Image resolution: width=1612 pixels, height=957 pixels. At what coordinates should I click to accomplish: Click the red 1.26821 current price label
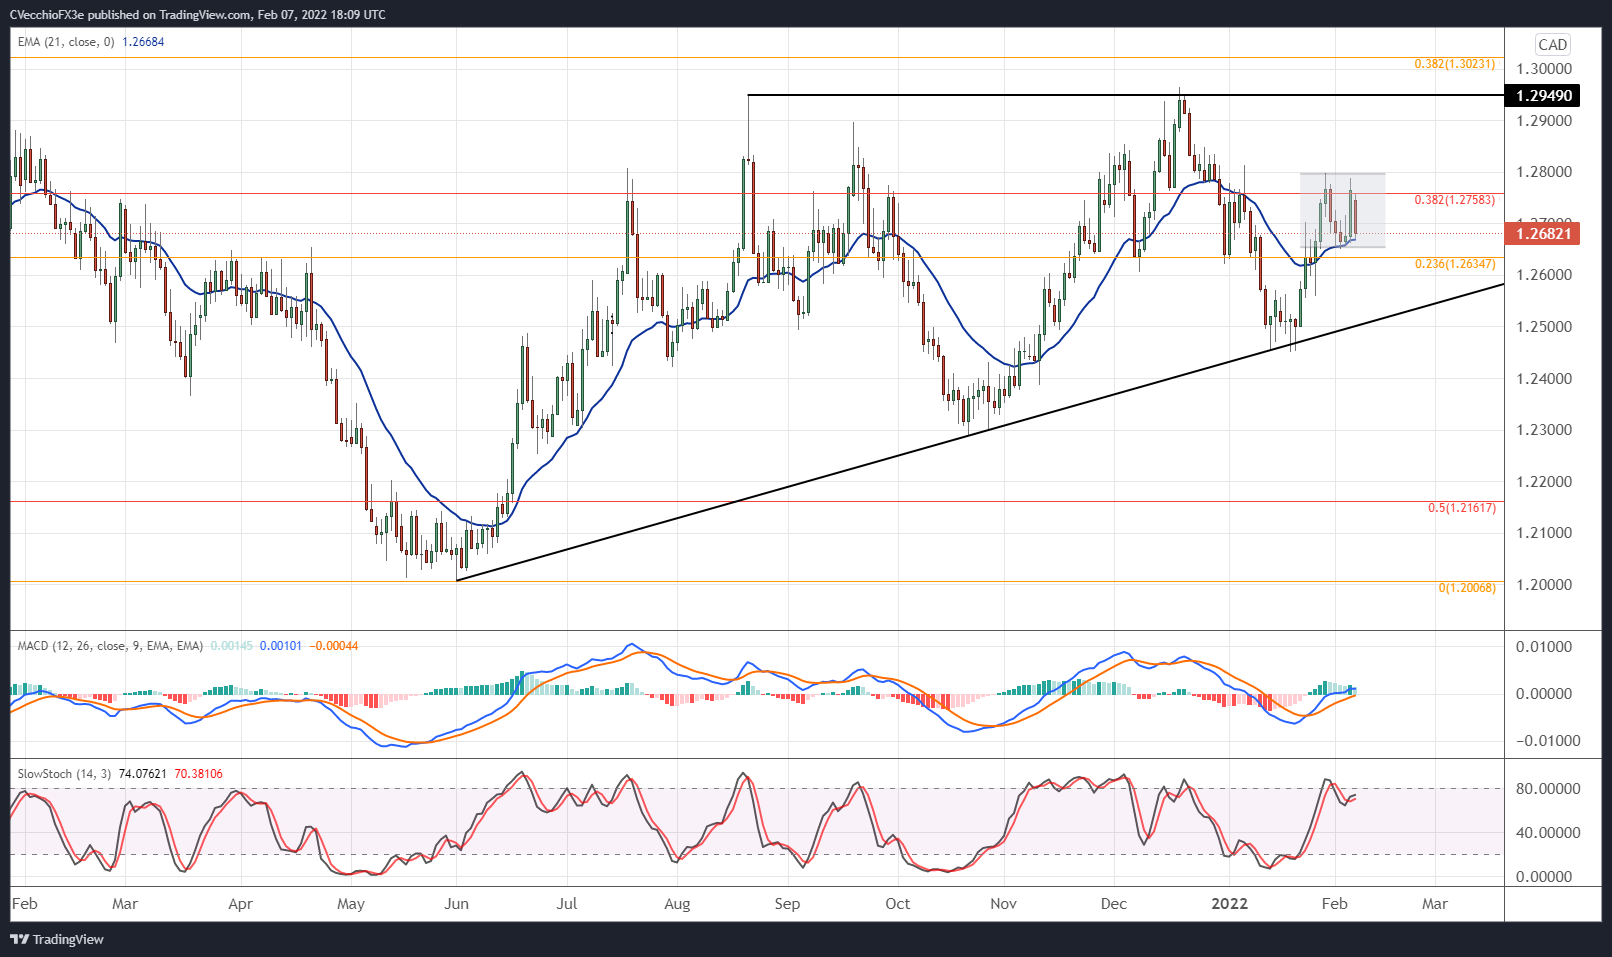(1543, 234)
